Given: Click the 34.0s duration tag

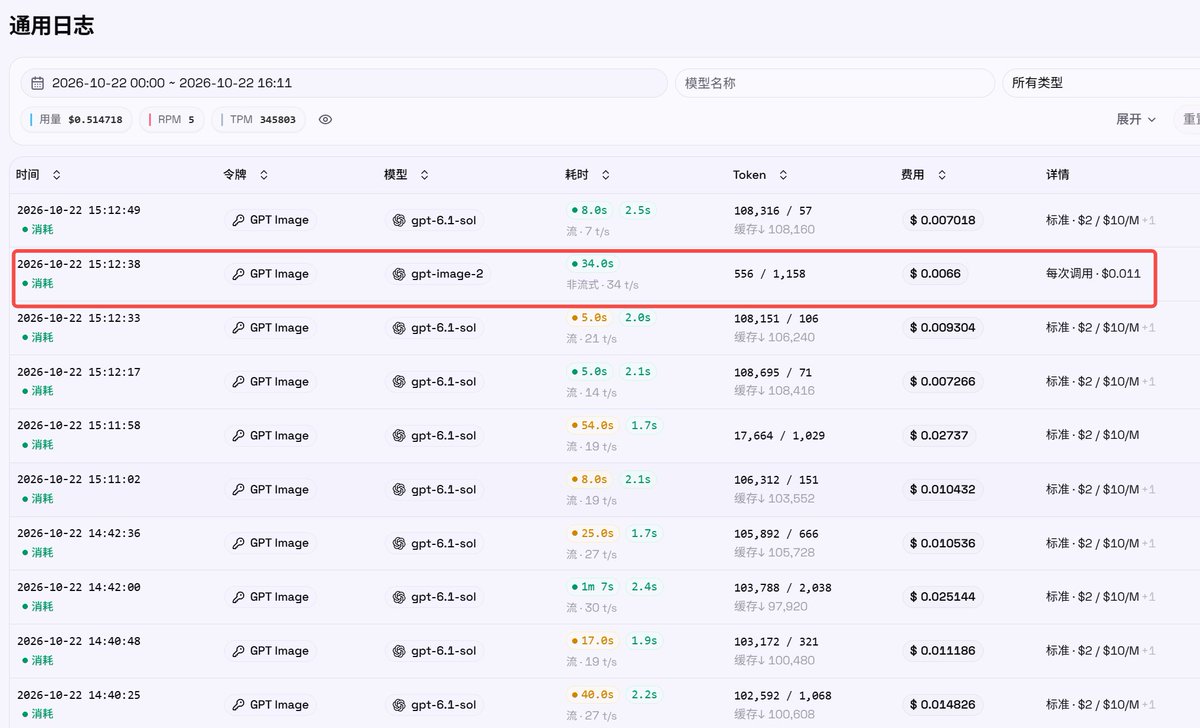Looking at the screenshot, I should click(592, 264).
